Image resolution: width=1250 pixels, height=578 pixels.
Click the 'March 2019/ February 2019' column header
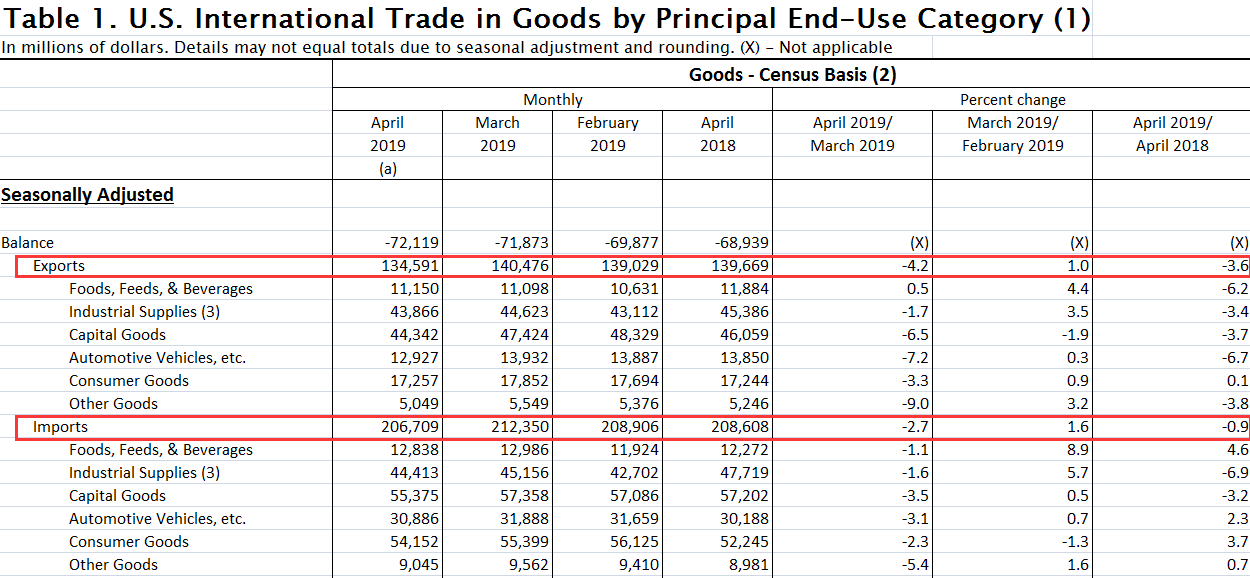click(1012, 134)
